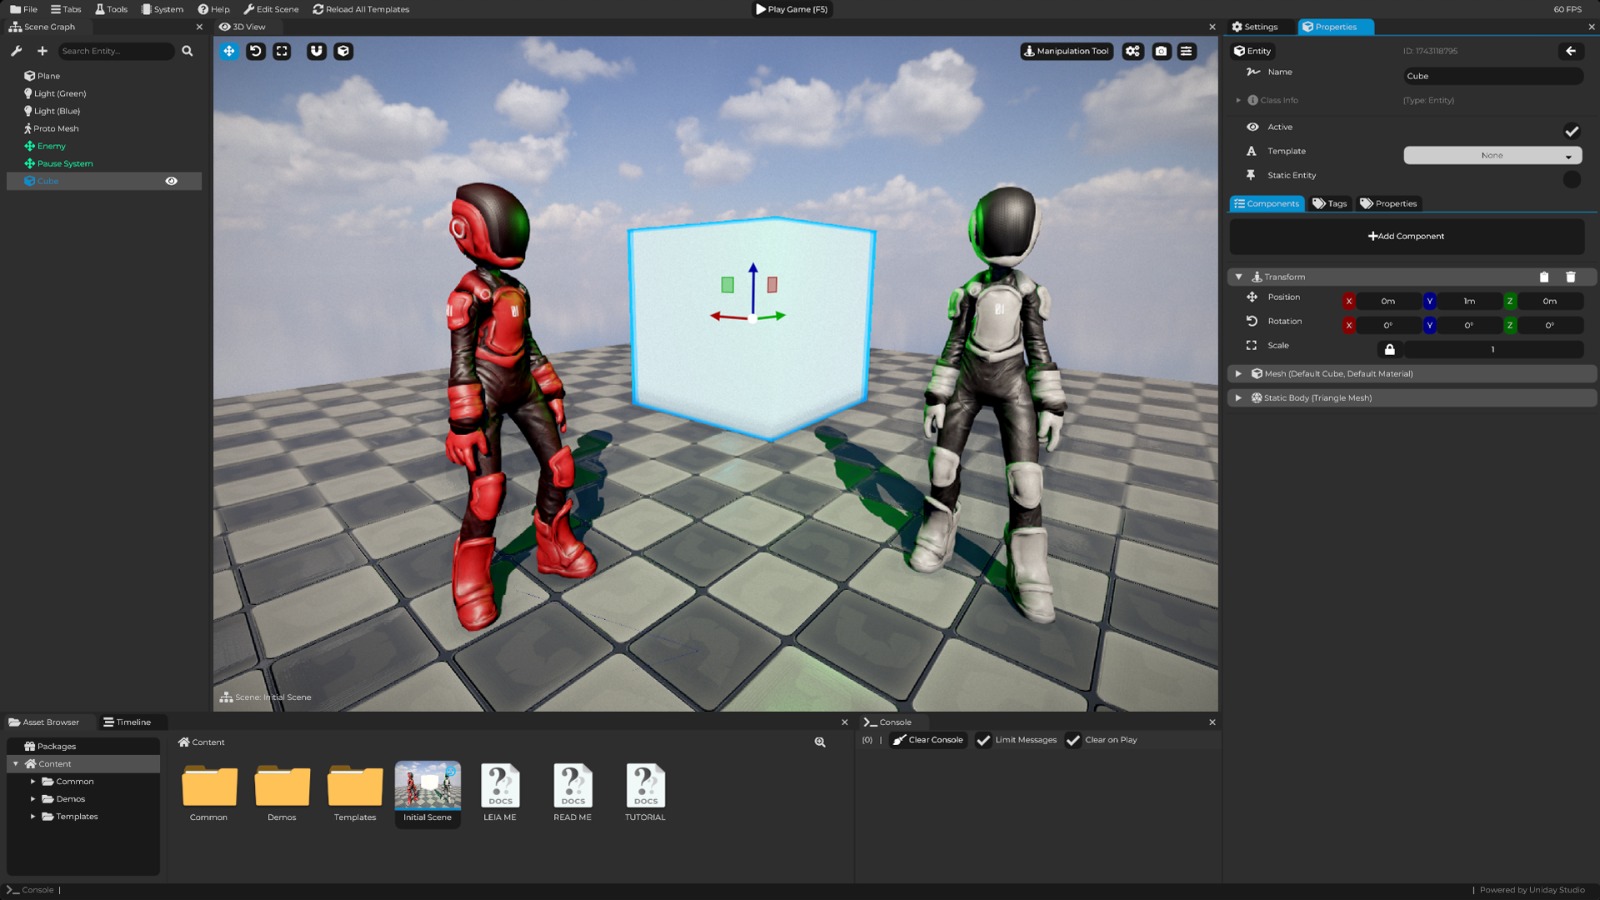Collapse the Content tree node in Asset Browser

(16, 764)
